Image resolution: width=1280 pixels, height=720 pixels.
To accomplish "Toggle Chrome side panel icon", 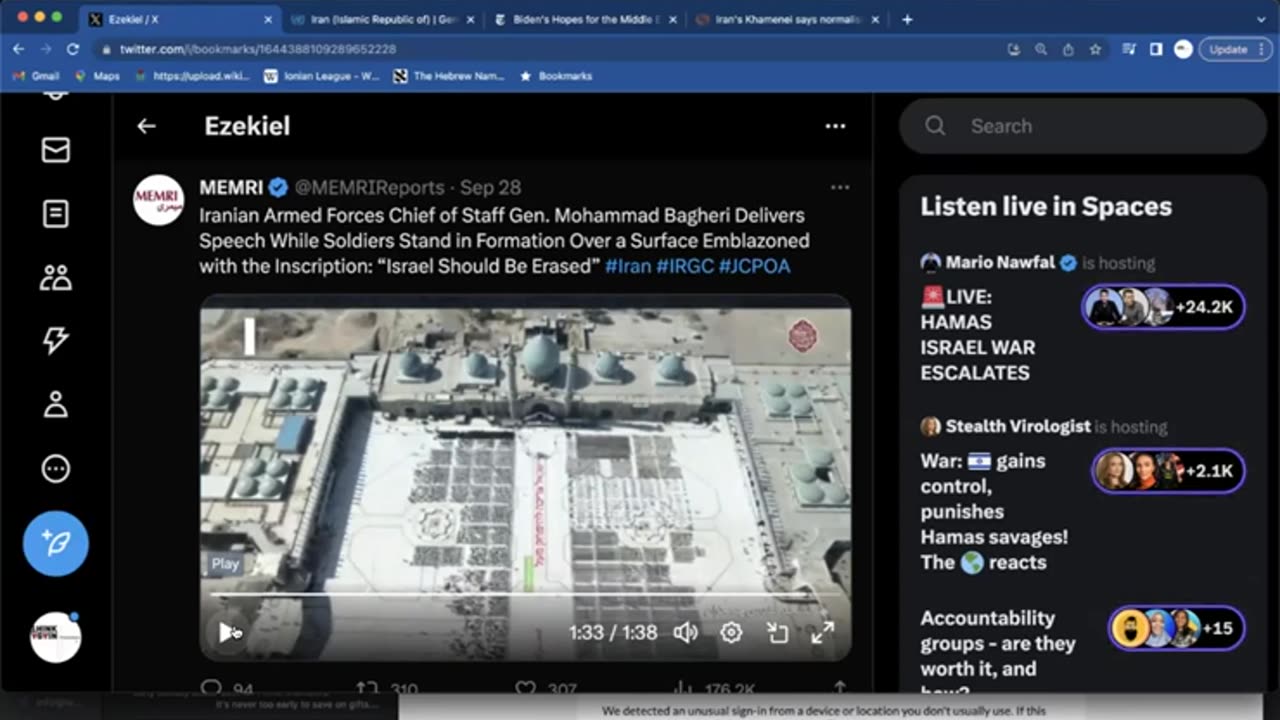I will coord(1156,49).
